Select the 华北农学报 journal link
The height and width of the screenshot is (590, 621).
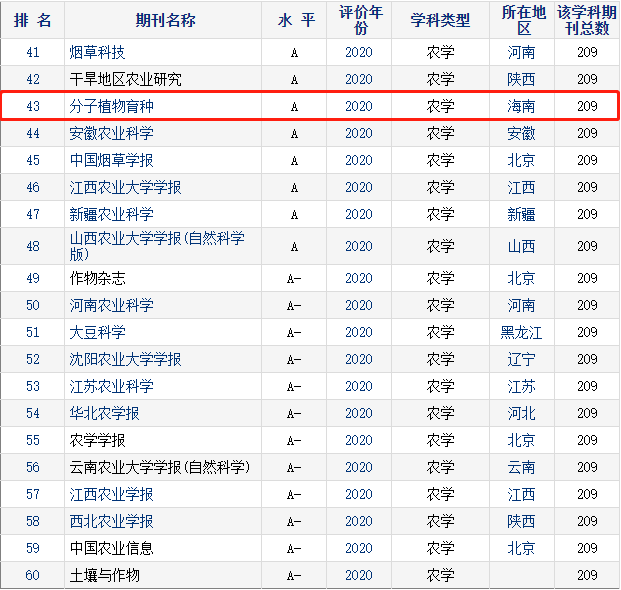tap(104, 413)
